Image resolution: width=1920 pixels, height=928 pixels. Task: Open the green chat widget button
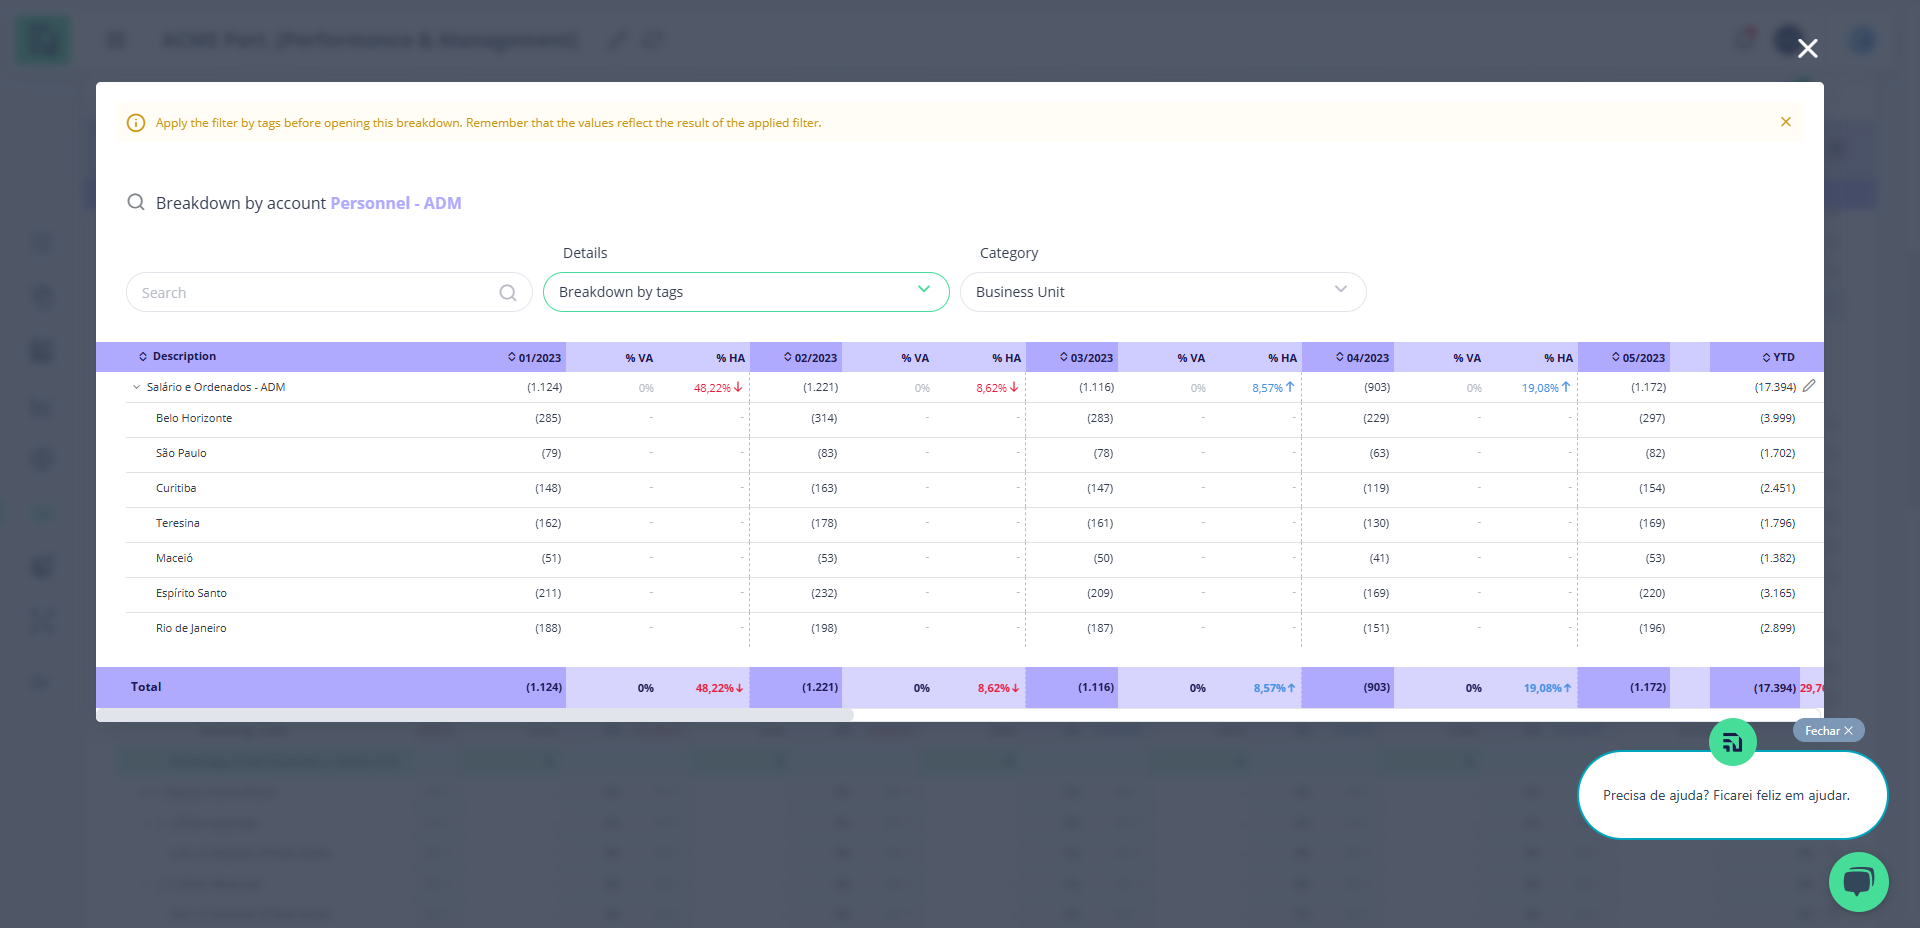(x=1858, y=882)
